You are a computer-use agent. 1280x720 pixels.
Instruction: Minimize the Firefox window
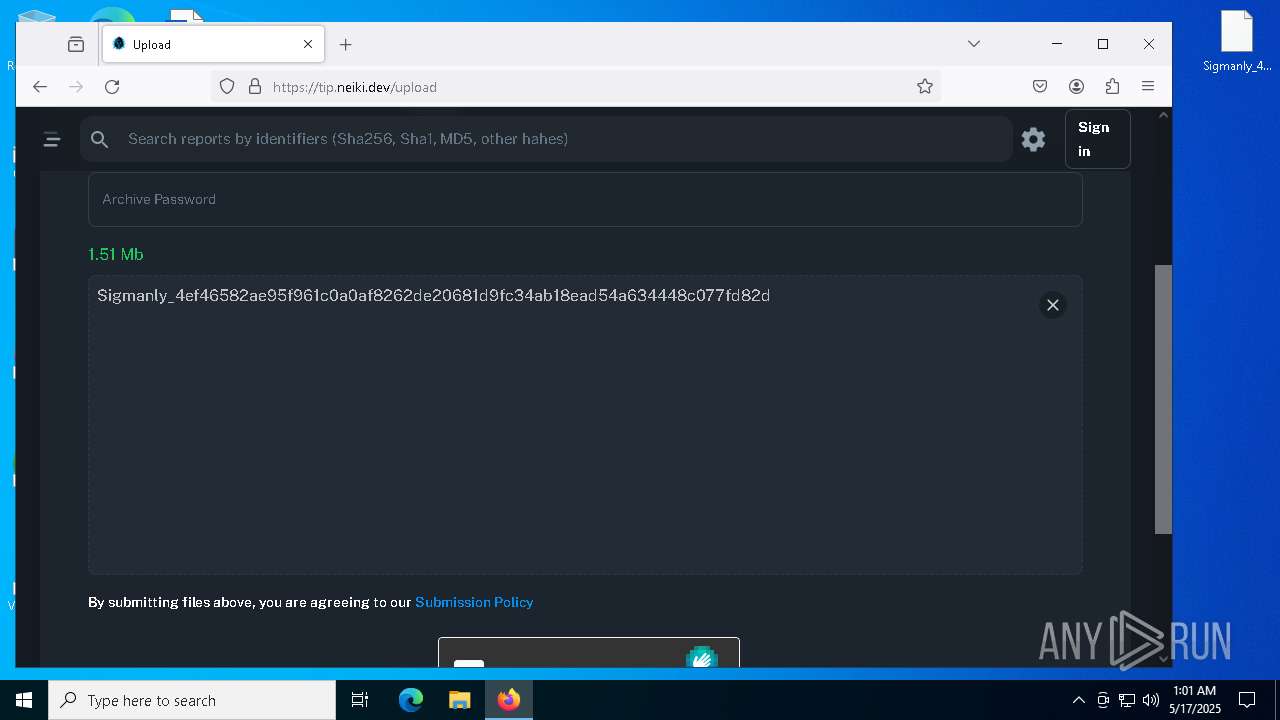[x=1057, y=44]
